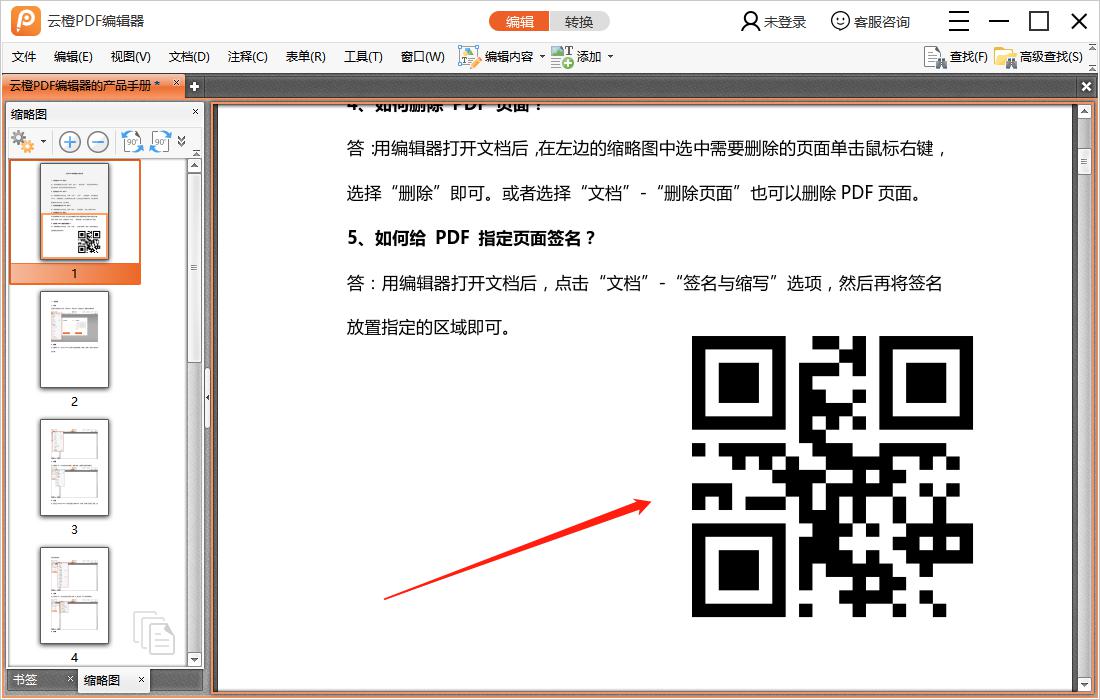This screenshot has height=700, width=1100.
Task: Rotate pages 90° counterclockwise
Action: 132,142
